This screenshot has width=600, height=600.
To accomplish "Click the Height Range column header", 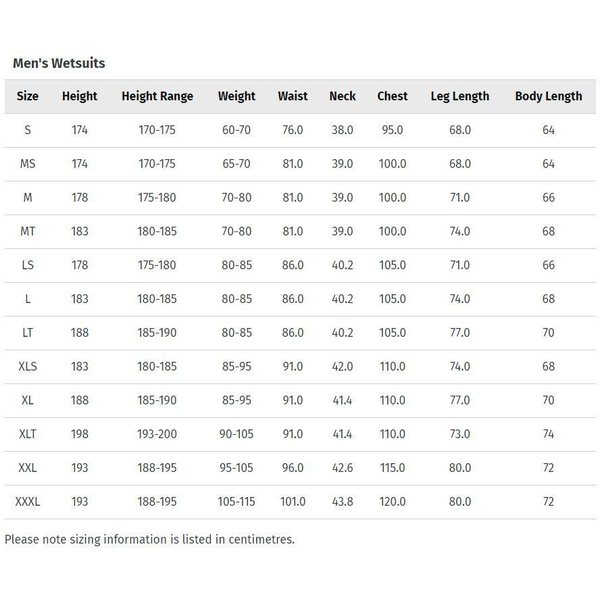I will point(157,96).
